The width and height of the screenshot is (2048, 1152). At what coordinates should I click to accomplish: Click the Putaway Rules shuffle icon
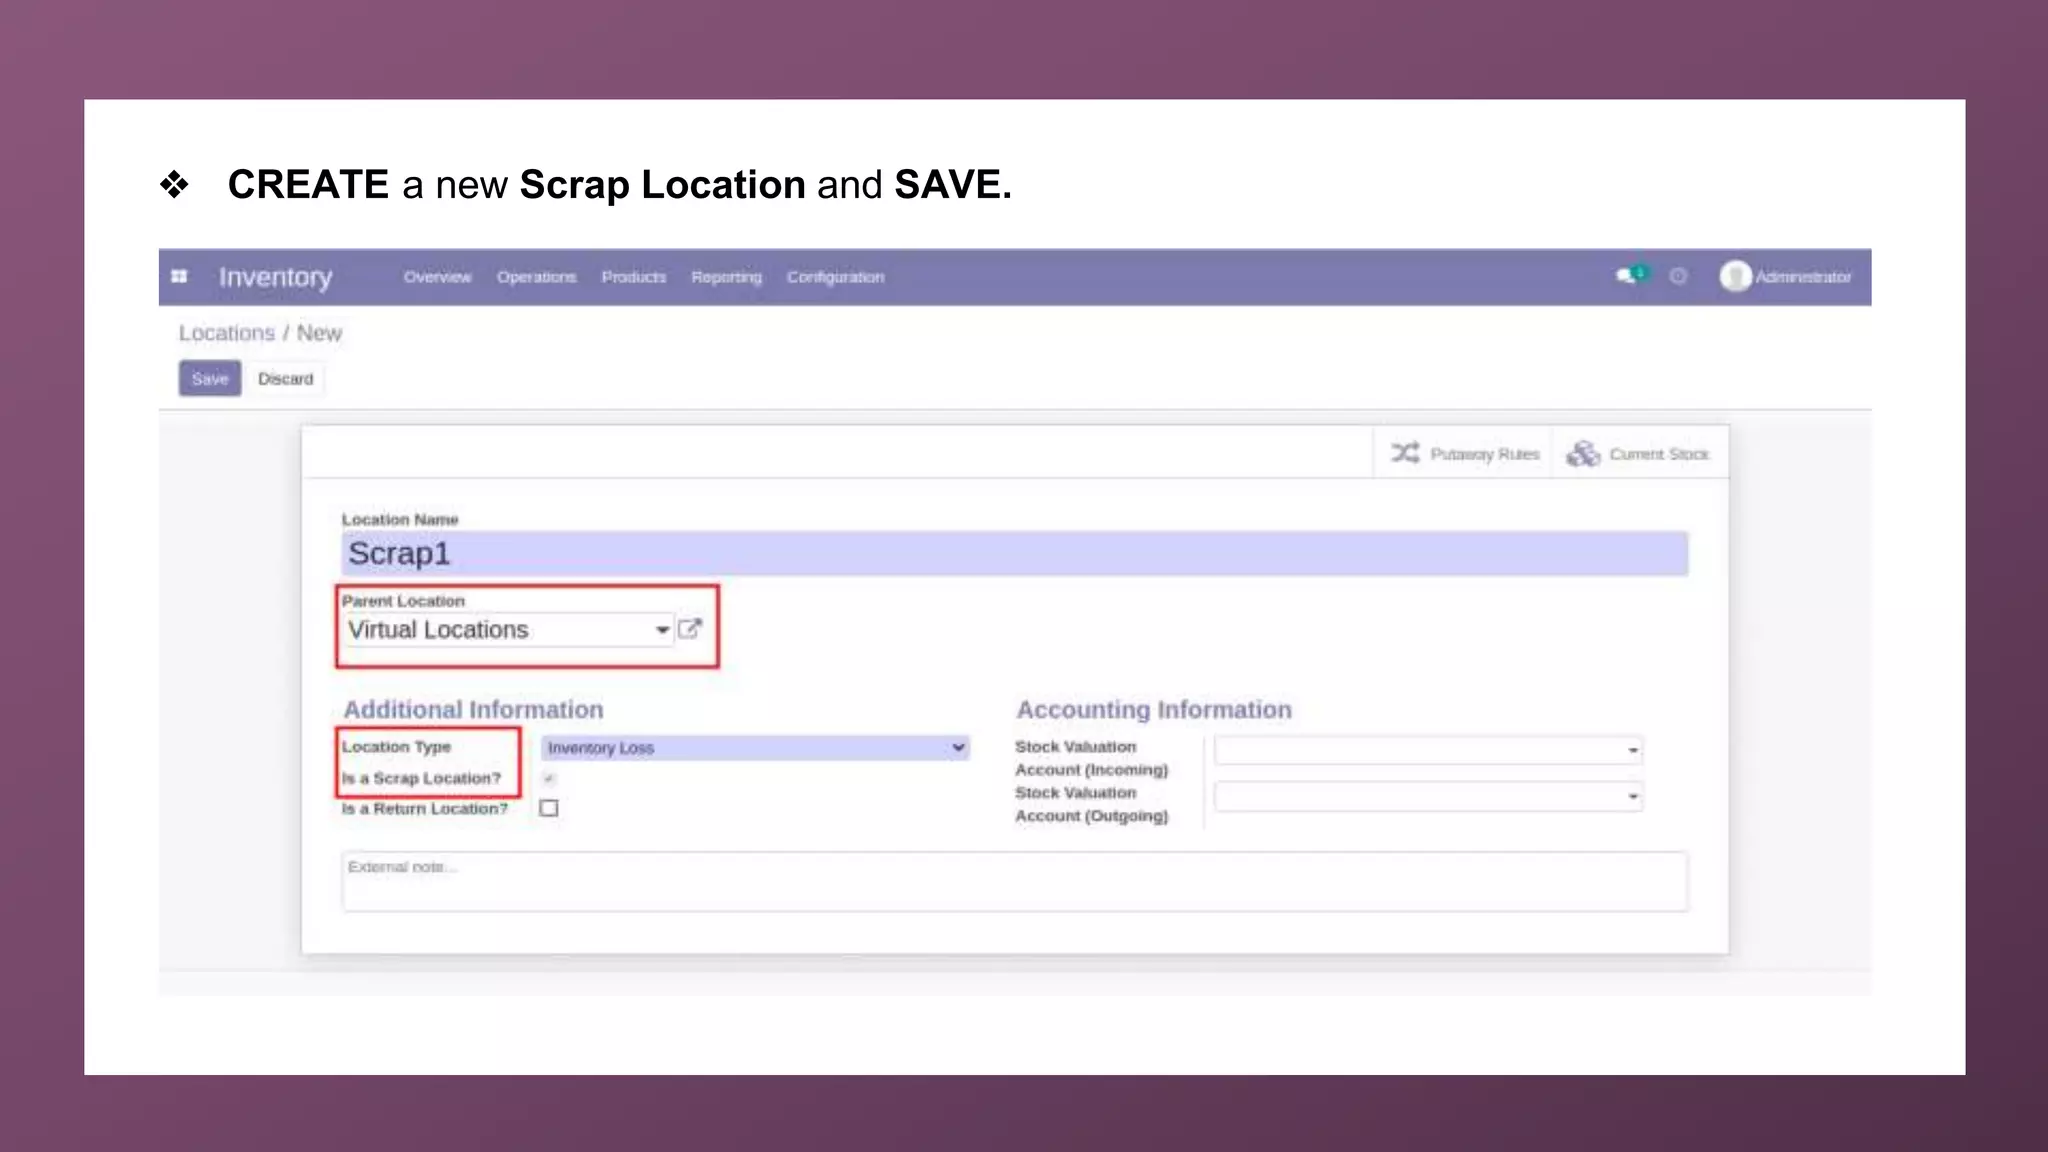click(x=1405, y=453)
